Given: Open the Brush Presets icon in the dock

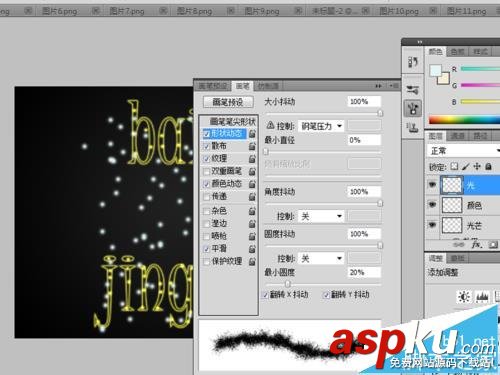Looking at the screenshot, I should 413,89.
